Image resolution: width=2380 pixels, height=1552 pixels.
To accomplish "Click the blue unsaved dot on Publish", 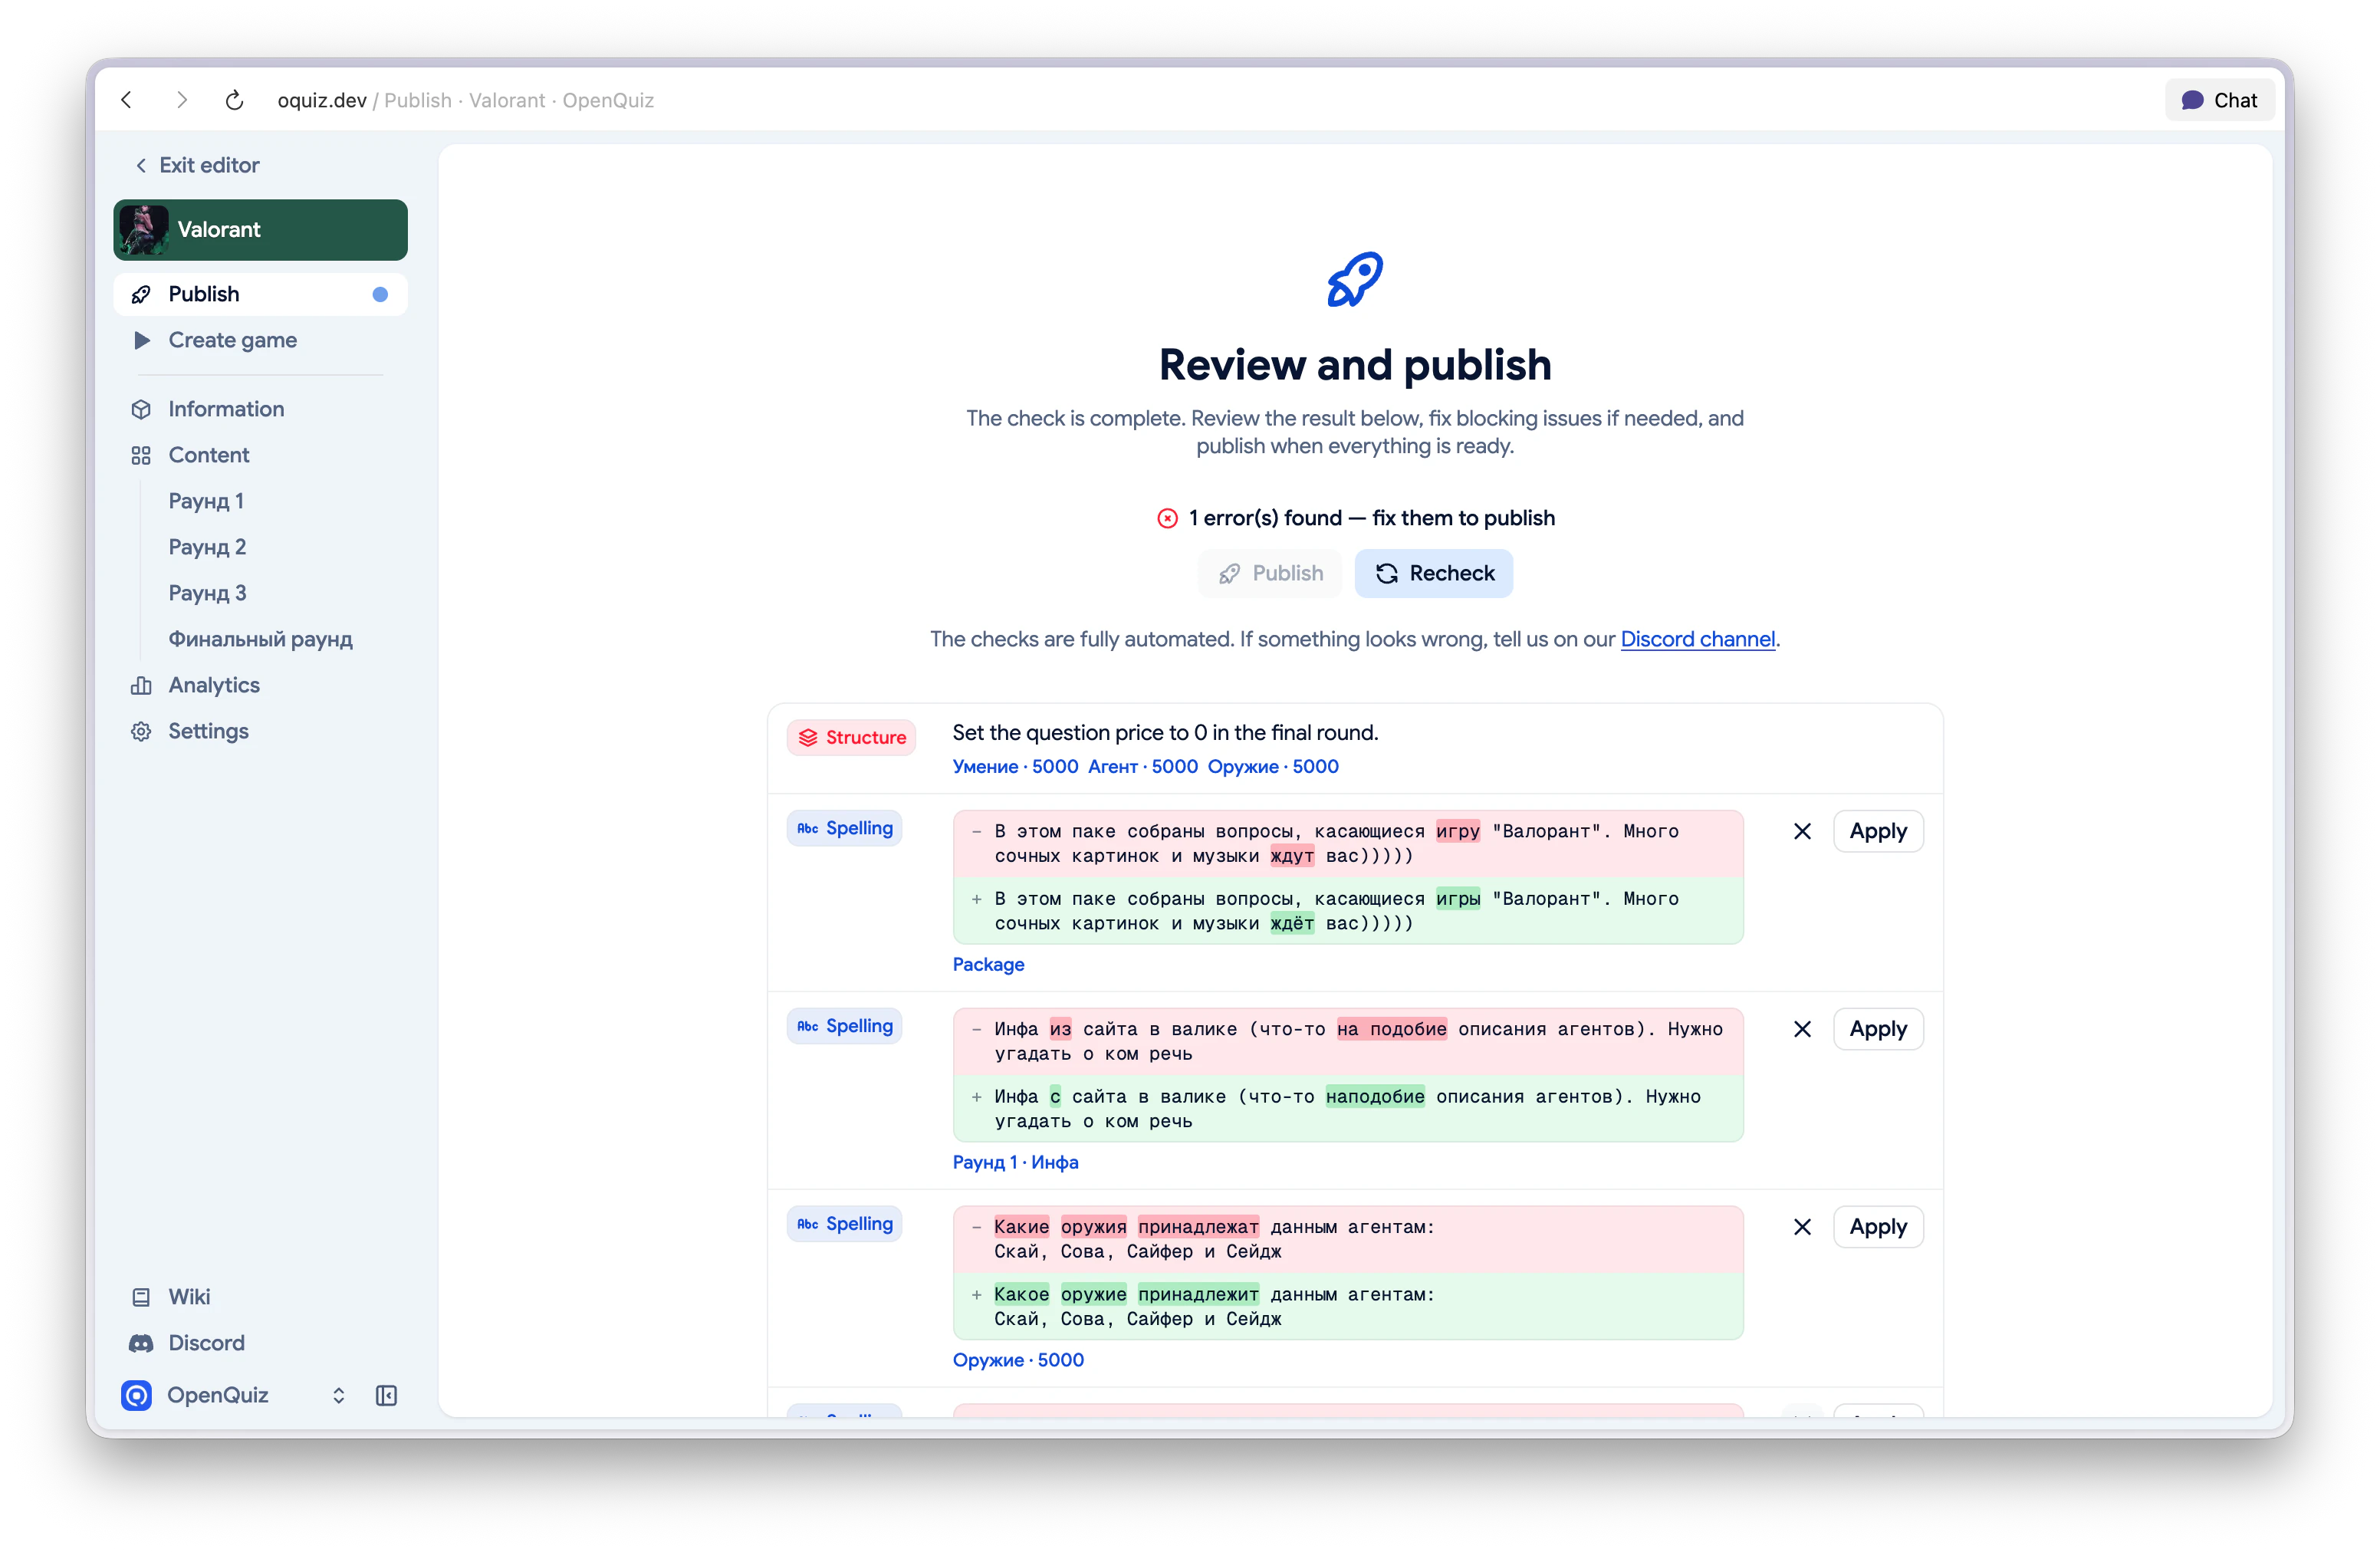I will click(x=380, y=294).
